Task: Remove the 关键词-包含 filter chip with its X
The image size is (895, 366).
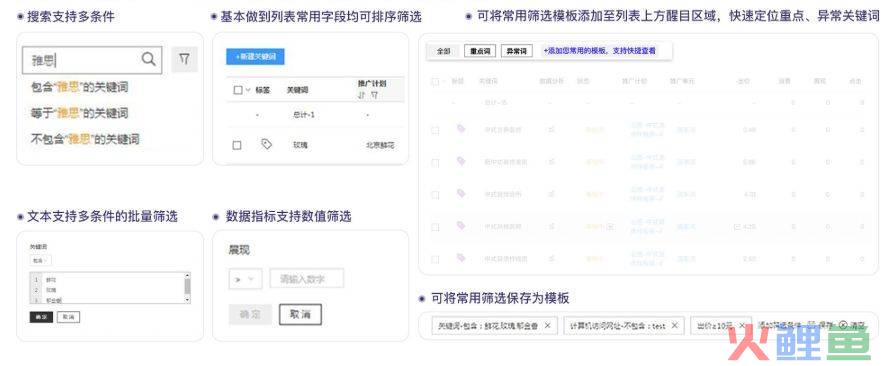Action: pyautogui.click(x=547, y=325)
